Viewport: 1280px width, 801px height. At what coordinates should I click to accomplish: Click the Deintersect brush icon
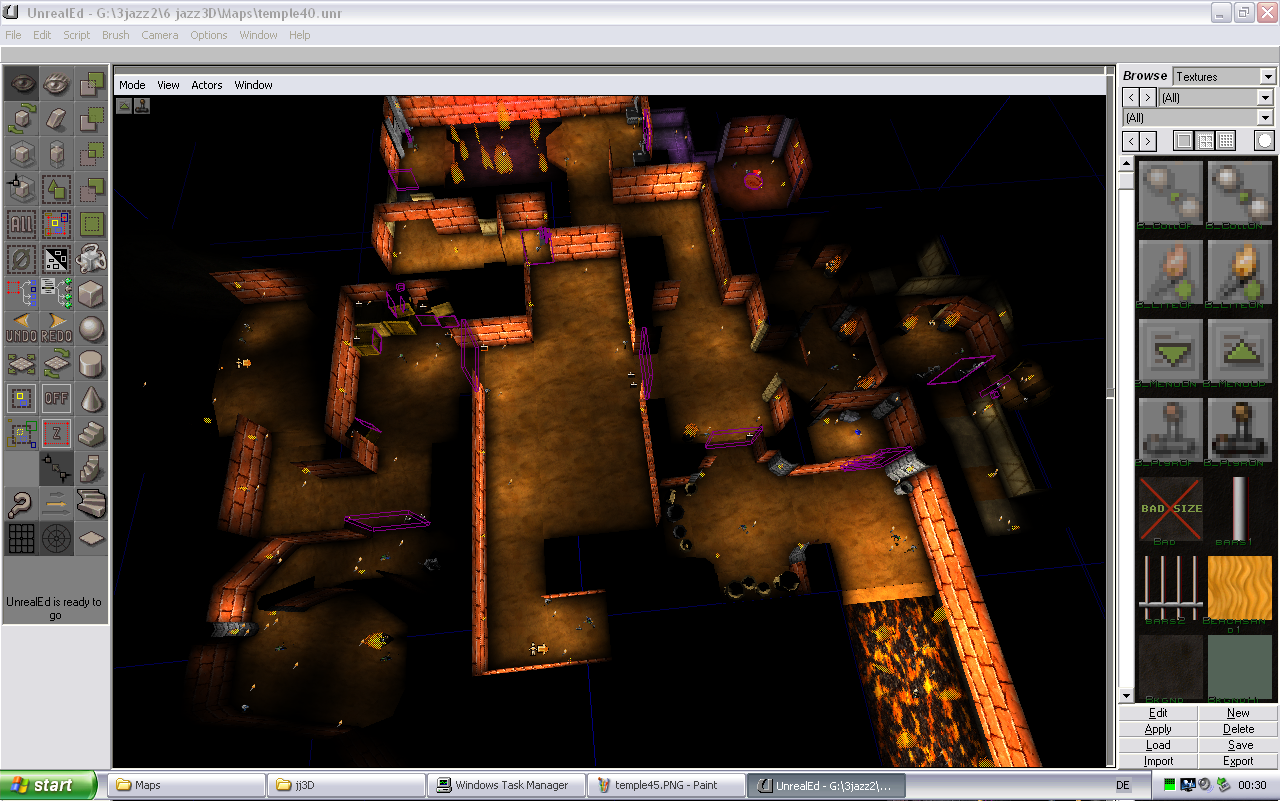(92, 189)
